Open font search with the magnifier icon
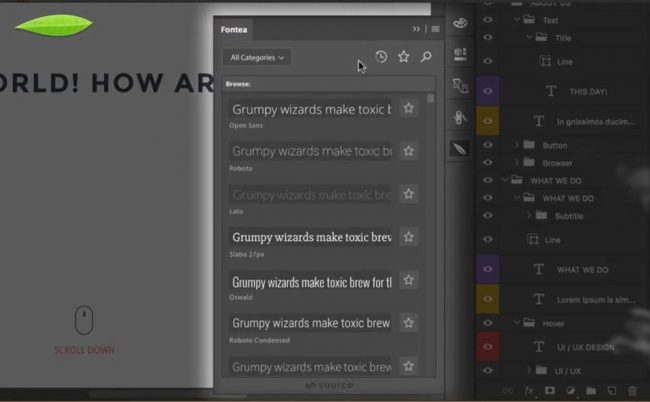The image size is (650, 402). (x=426, y=57)
